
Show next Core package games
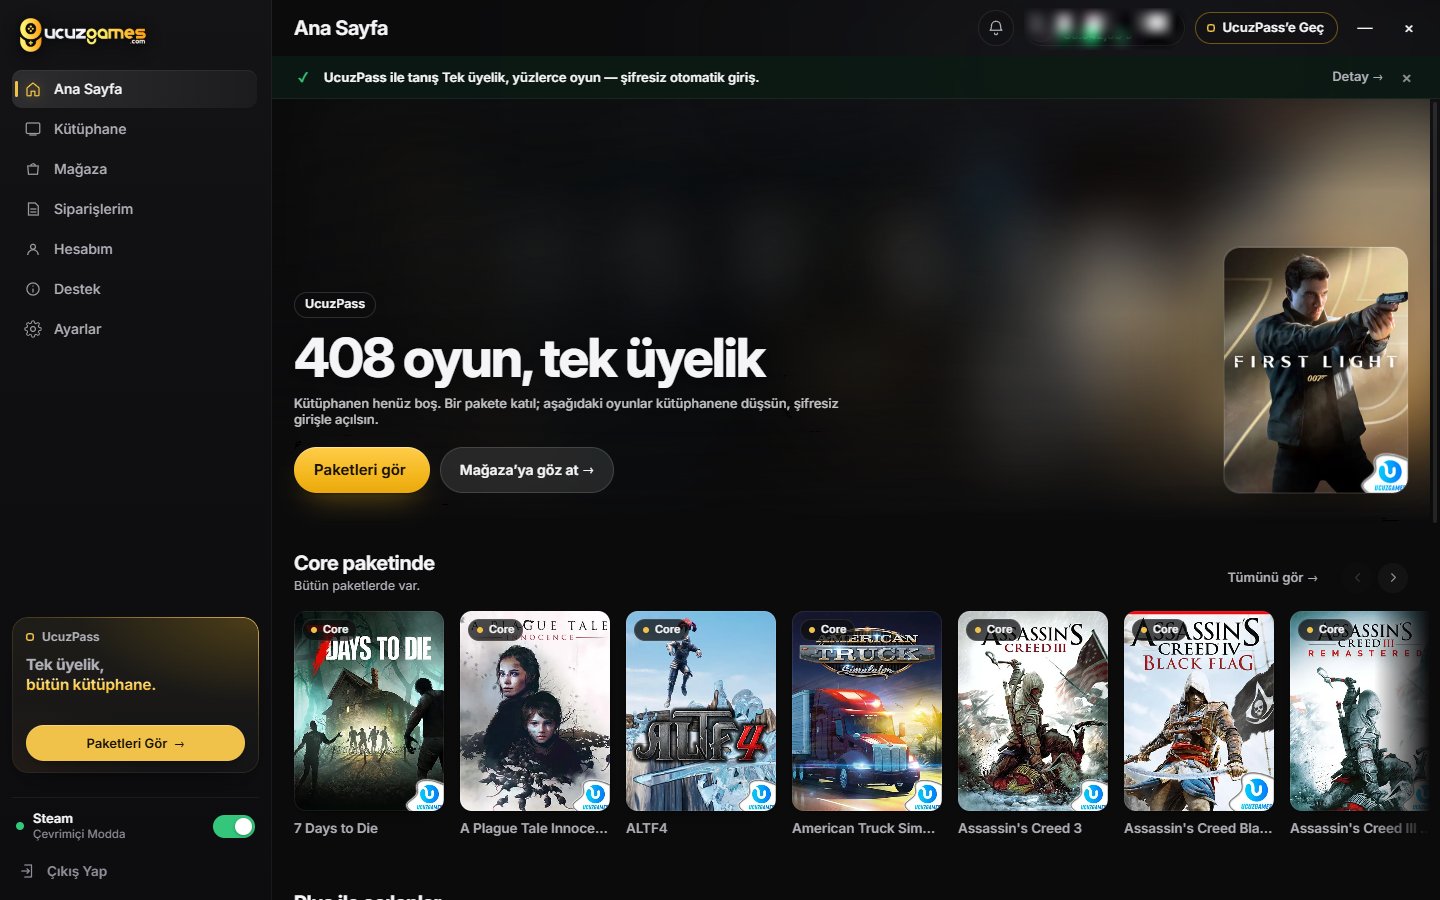pyautogui.click(x=1393, y=577)
